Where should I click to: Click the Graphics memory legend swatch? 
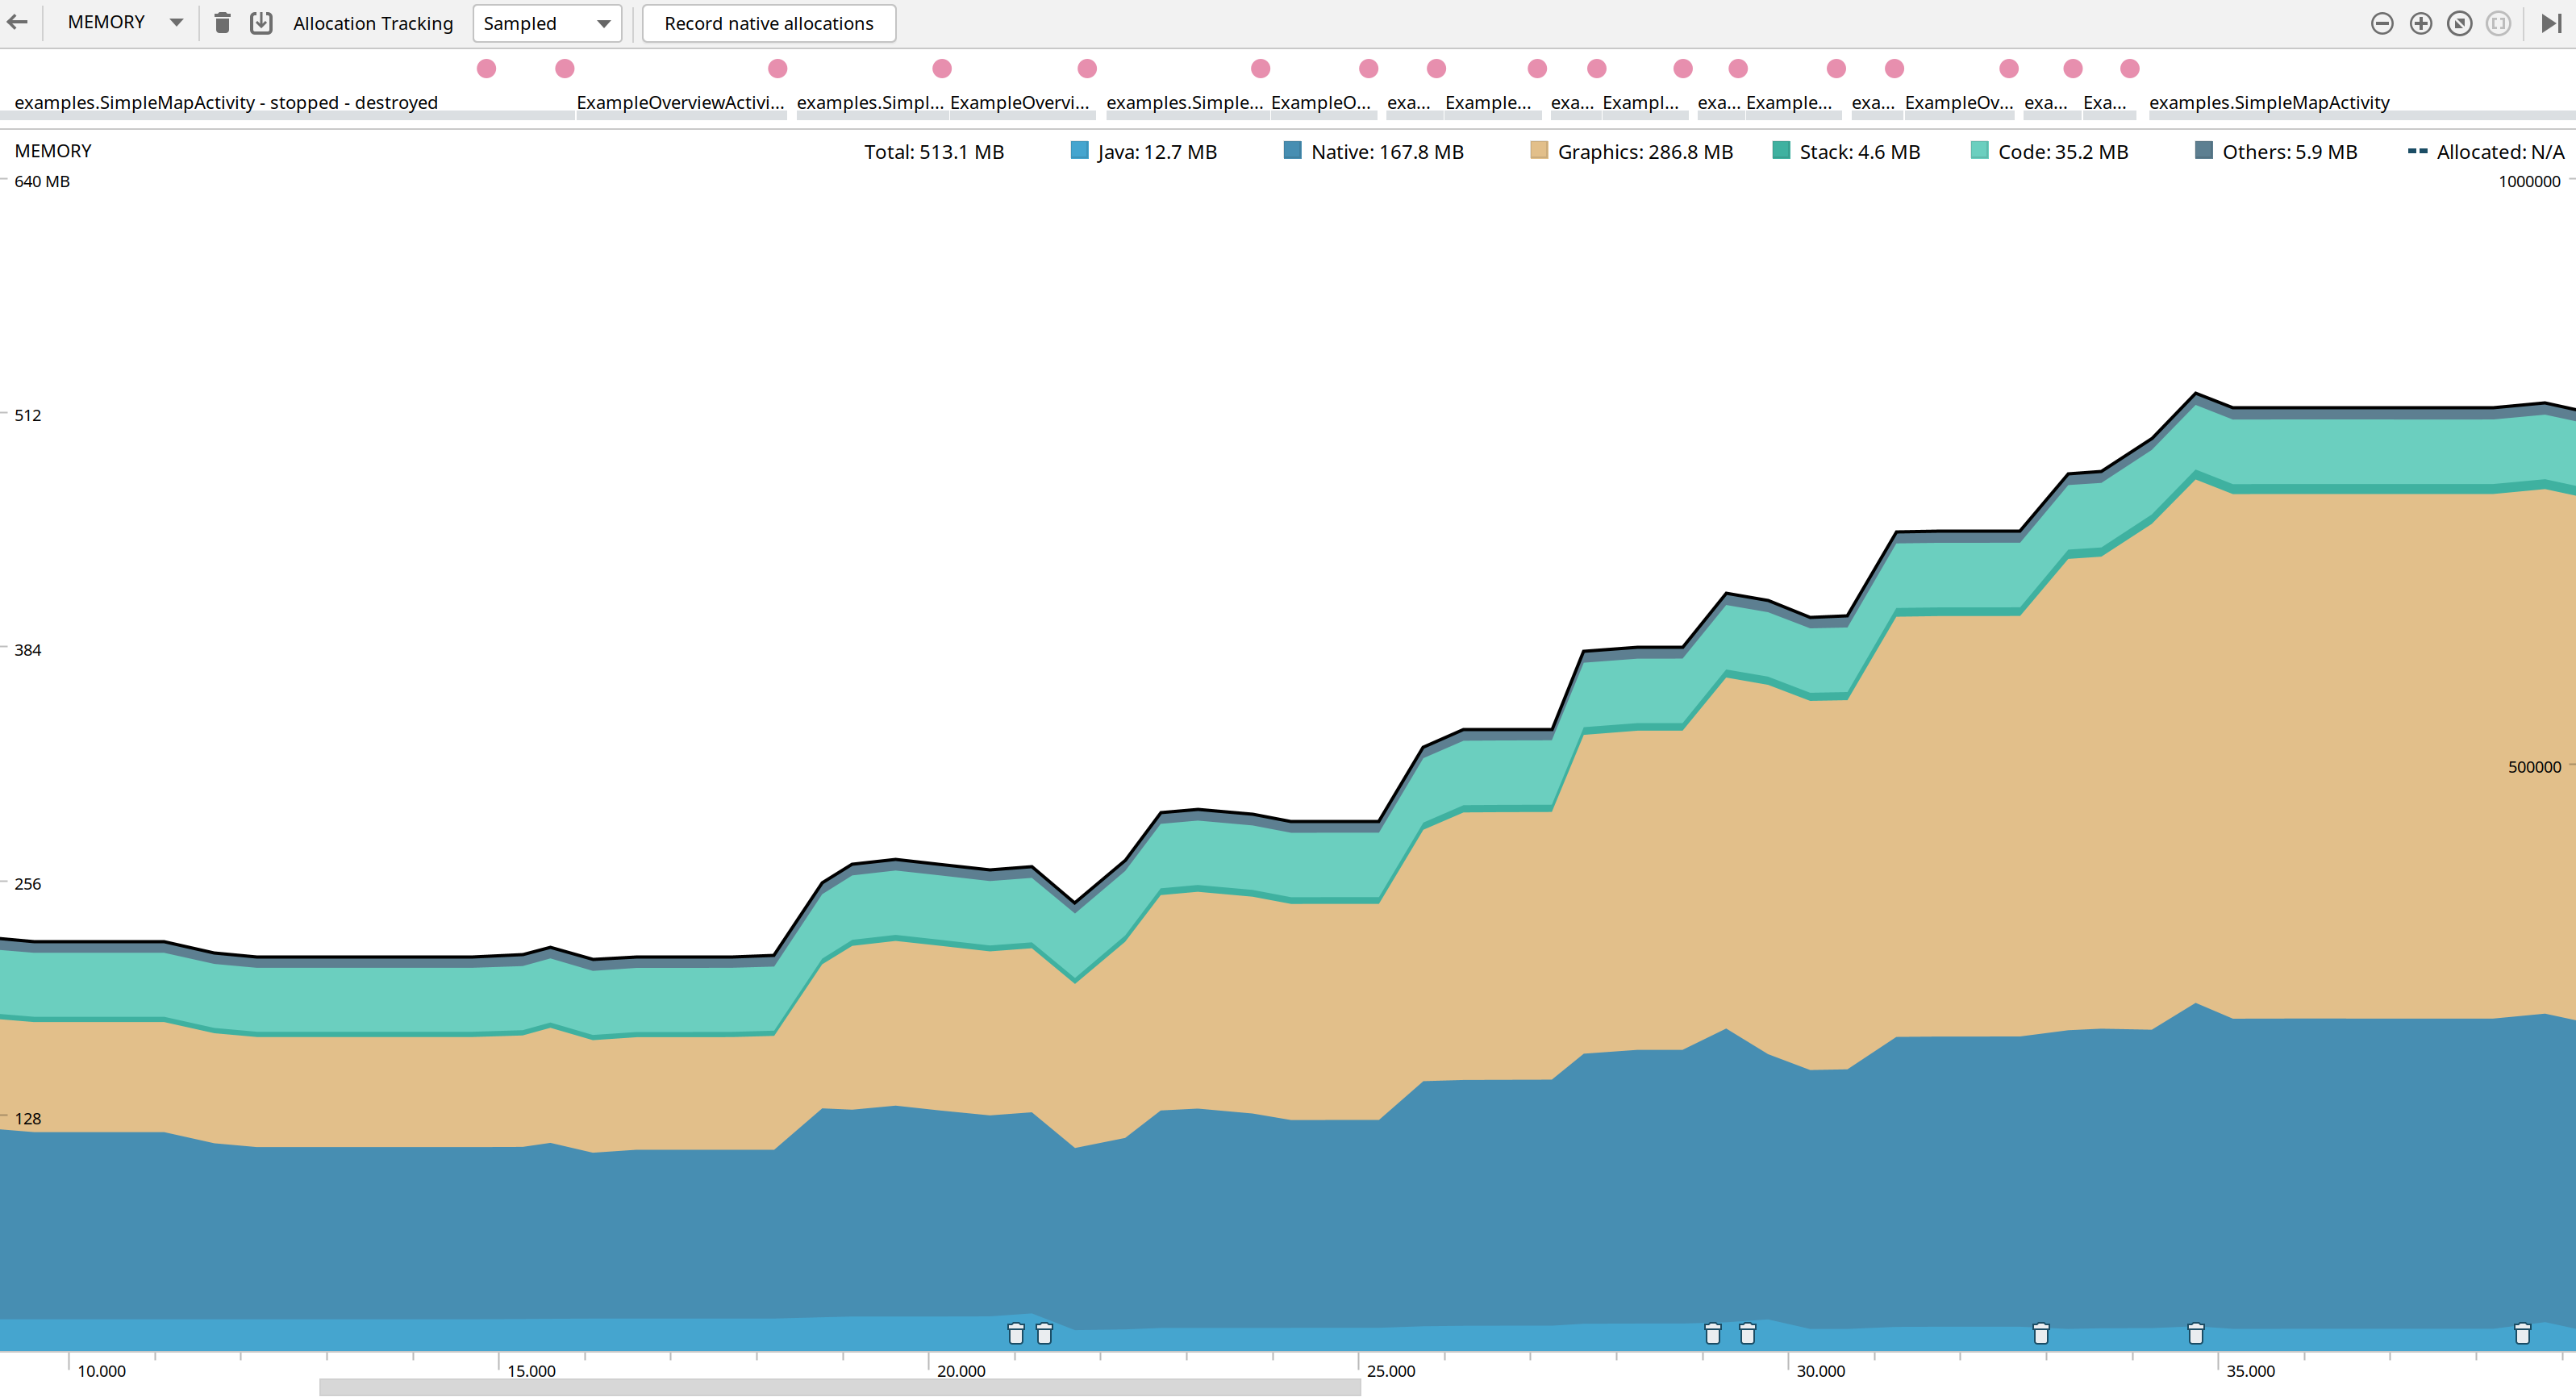1540,151
